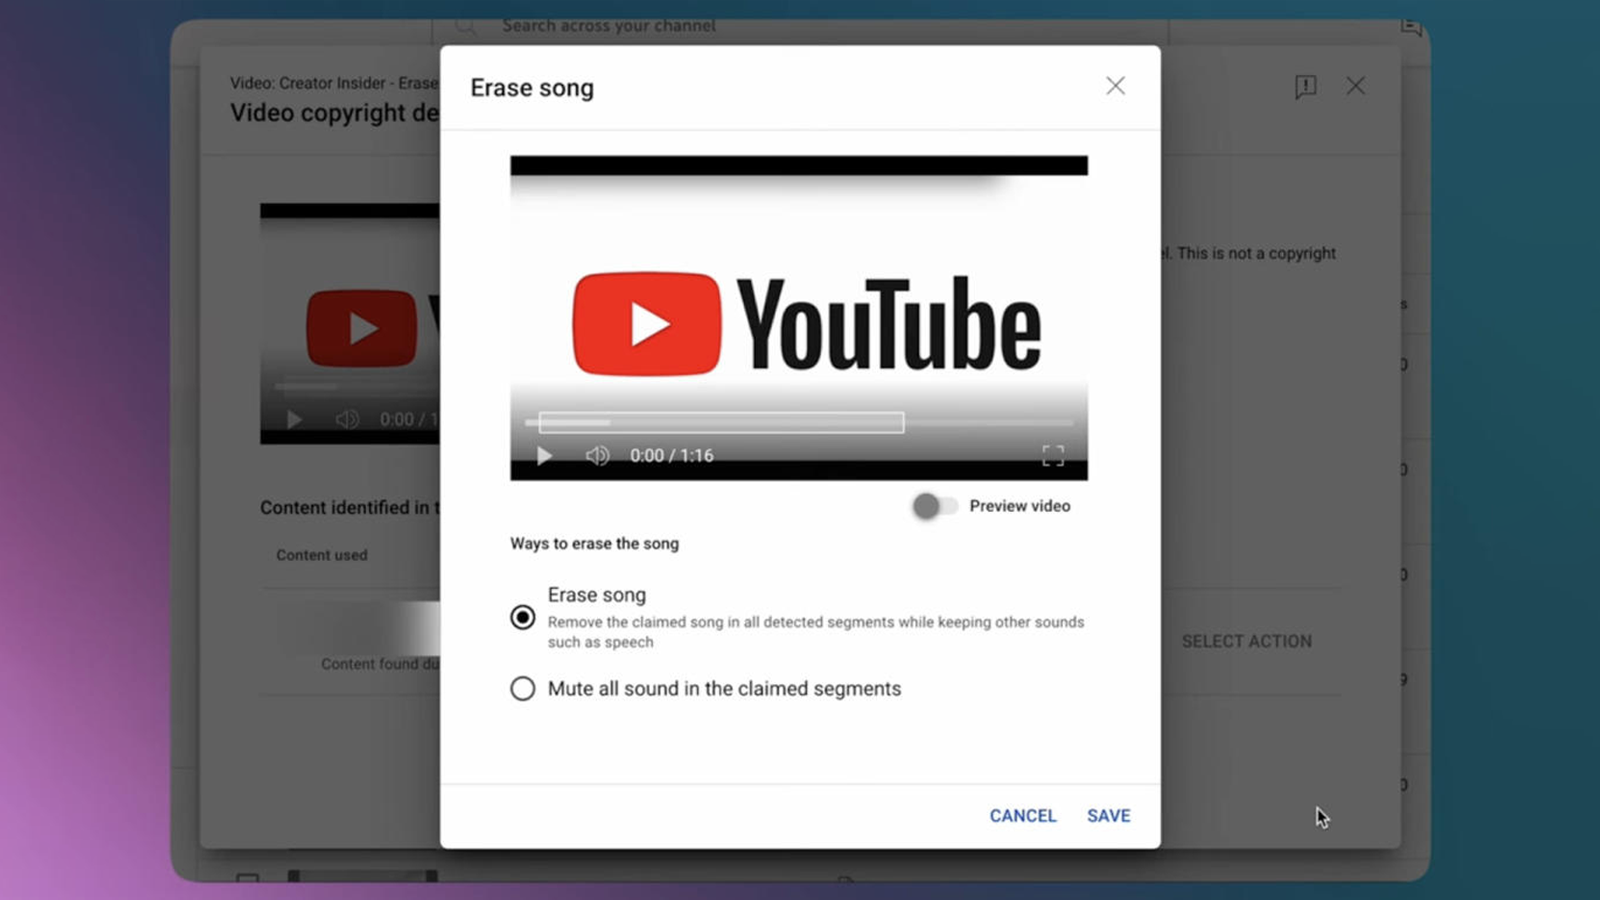Close the Erase song dialog
1600x900 pixels.
(x=1115, y=86)
